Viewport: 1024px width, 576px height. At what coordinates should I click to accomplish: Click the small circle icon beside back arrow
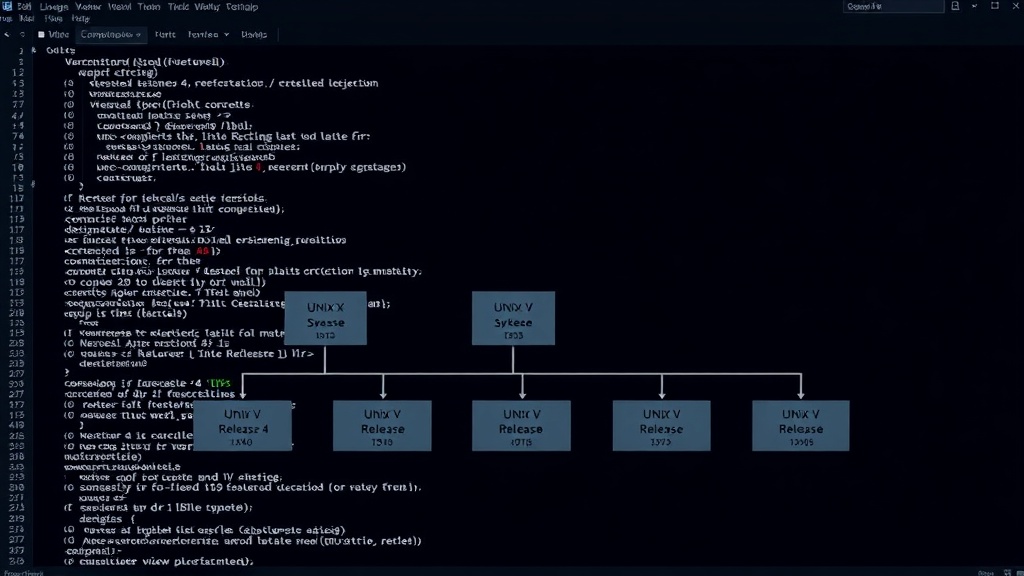click(22, 35)
